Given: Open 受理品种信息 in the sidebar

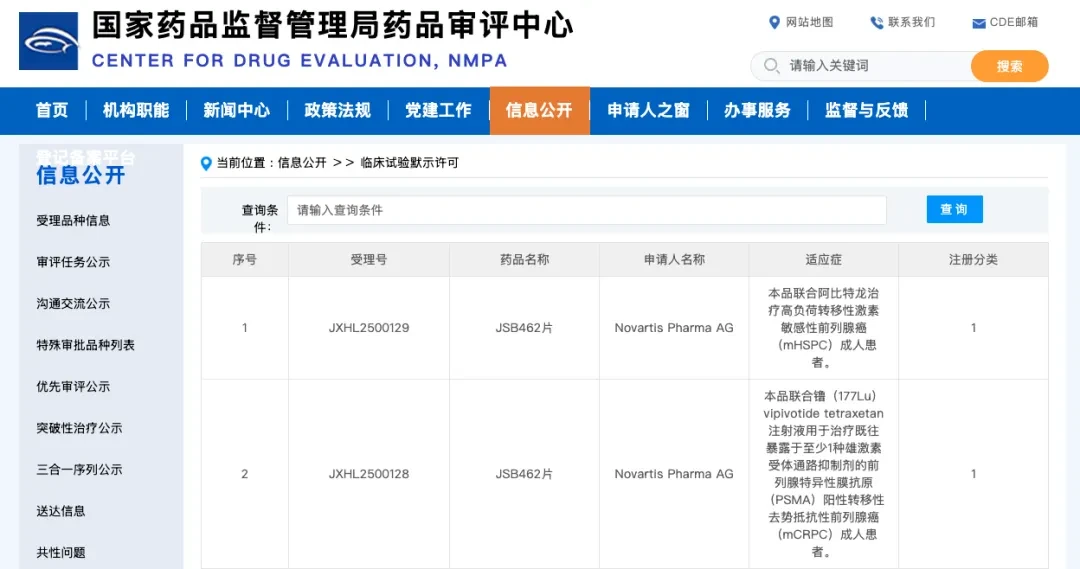Looking at the screenshot, I should [73, 220].
